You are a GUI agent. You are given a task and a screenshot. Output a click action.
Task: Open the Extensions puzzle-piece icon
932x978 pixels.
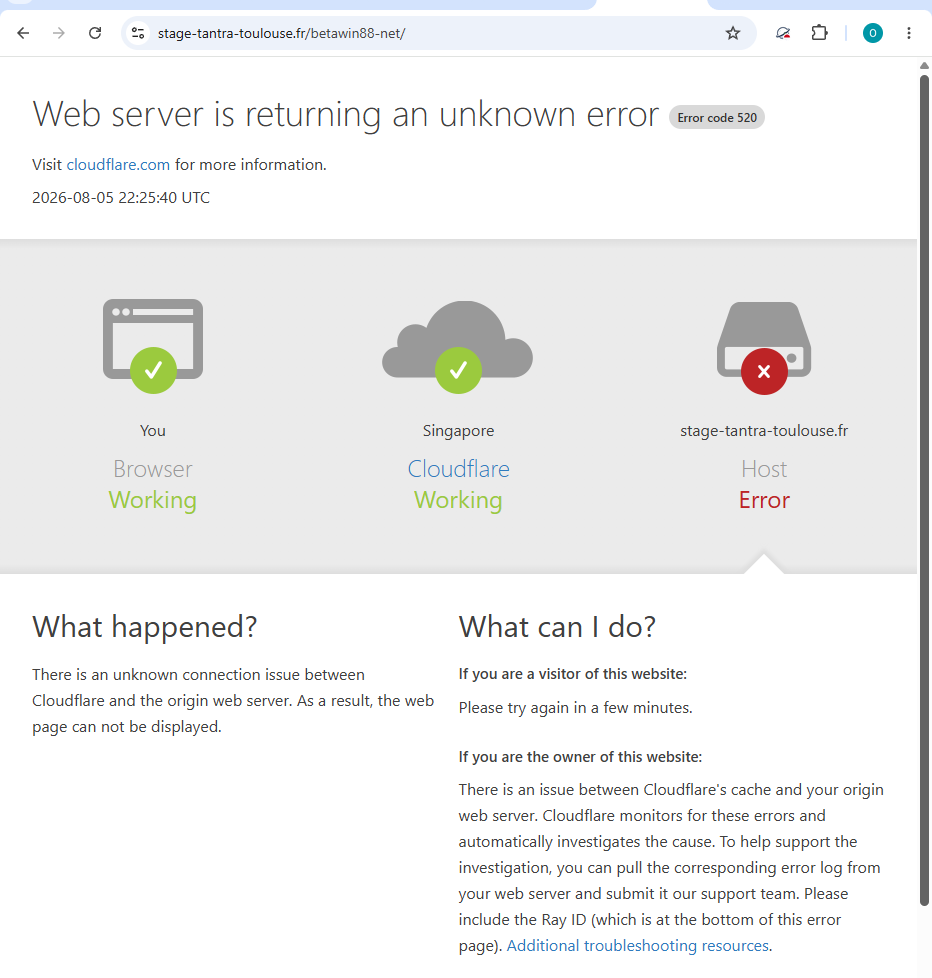pos(819,33)
